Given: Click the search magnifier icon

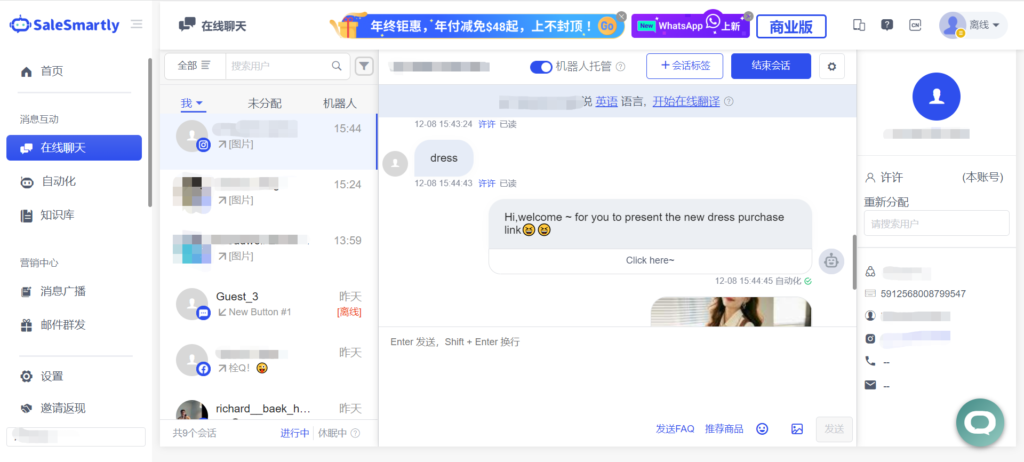Looking at the screenshot, I should pos(337,65).
